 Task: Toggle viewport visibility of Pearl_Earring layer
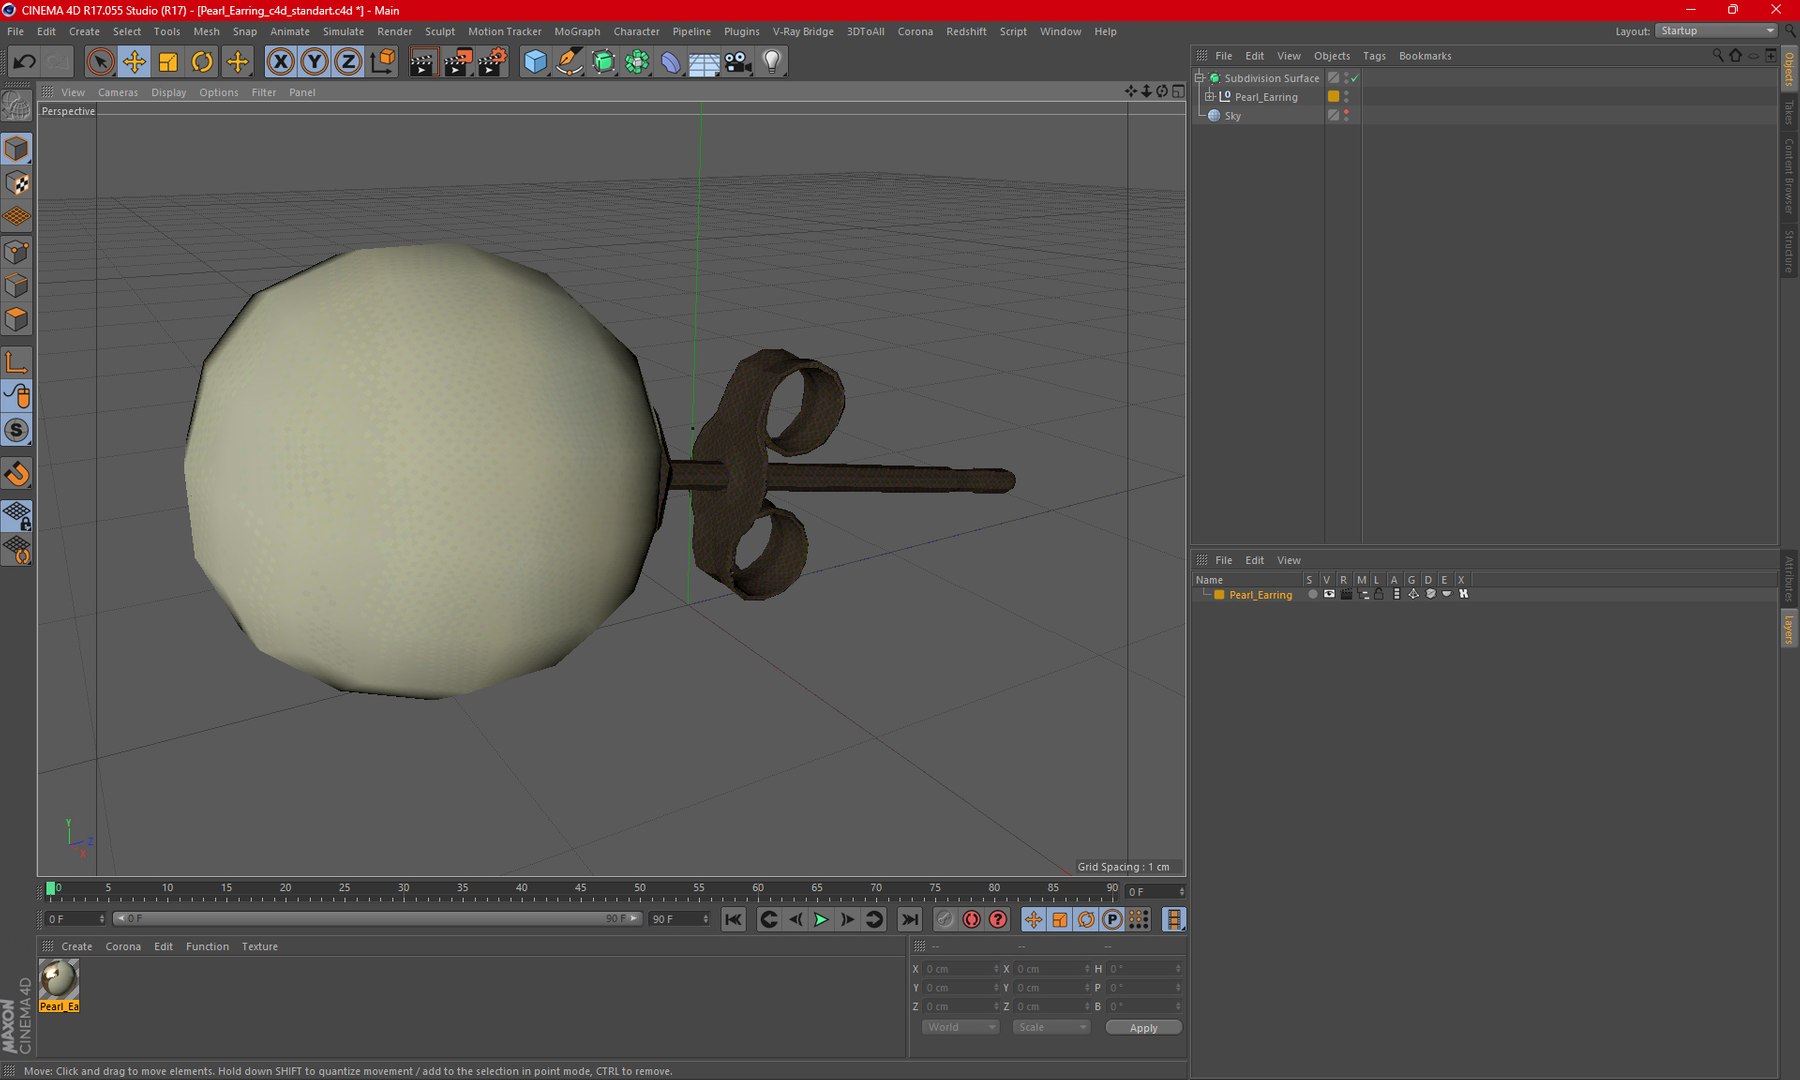[1329, 594]
